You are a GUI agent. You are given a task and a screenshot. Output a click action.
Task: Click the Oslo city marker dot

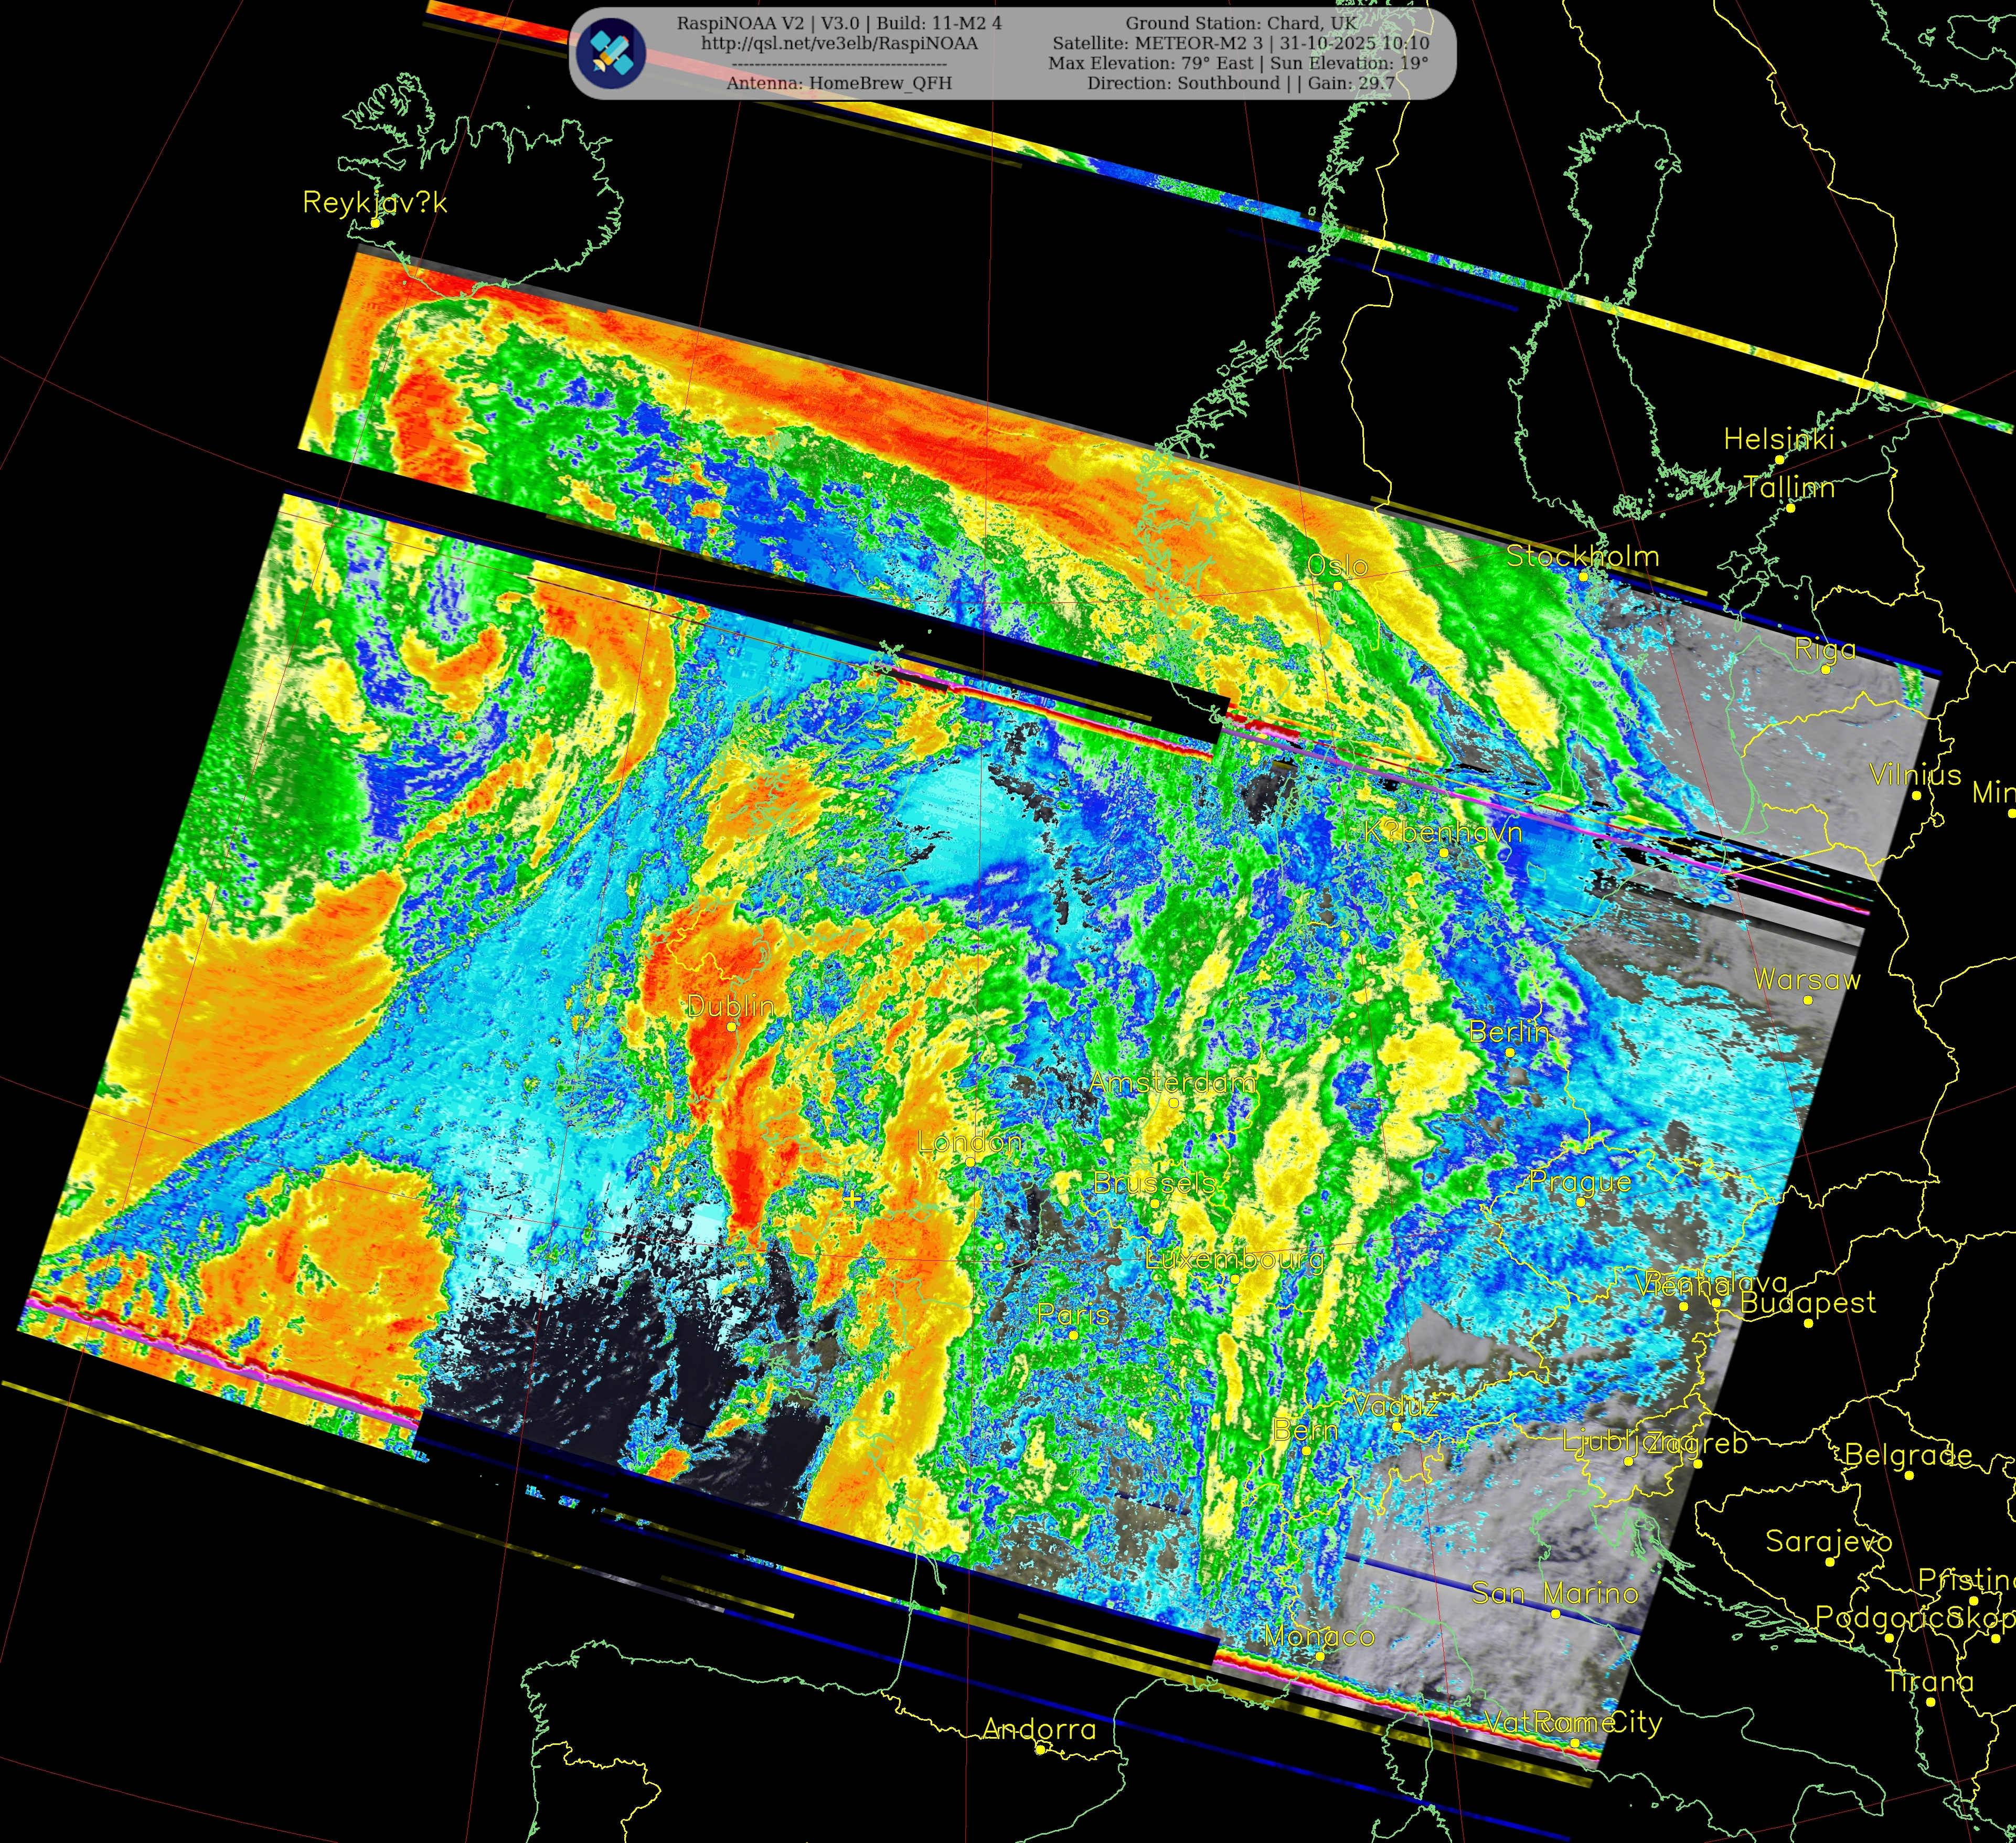[1337, 586]
